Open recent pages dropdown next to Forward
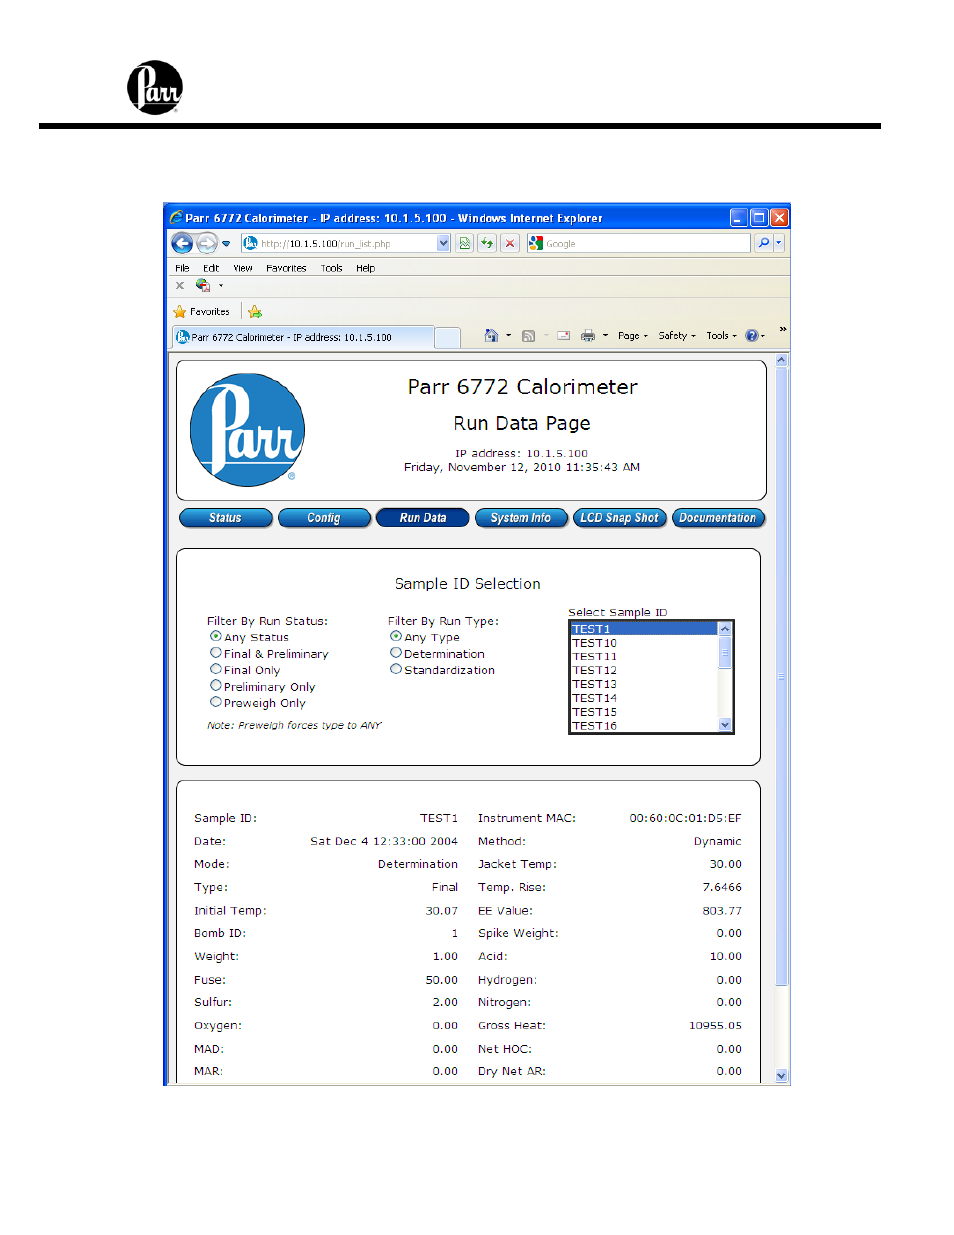 tap(226, 243)
